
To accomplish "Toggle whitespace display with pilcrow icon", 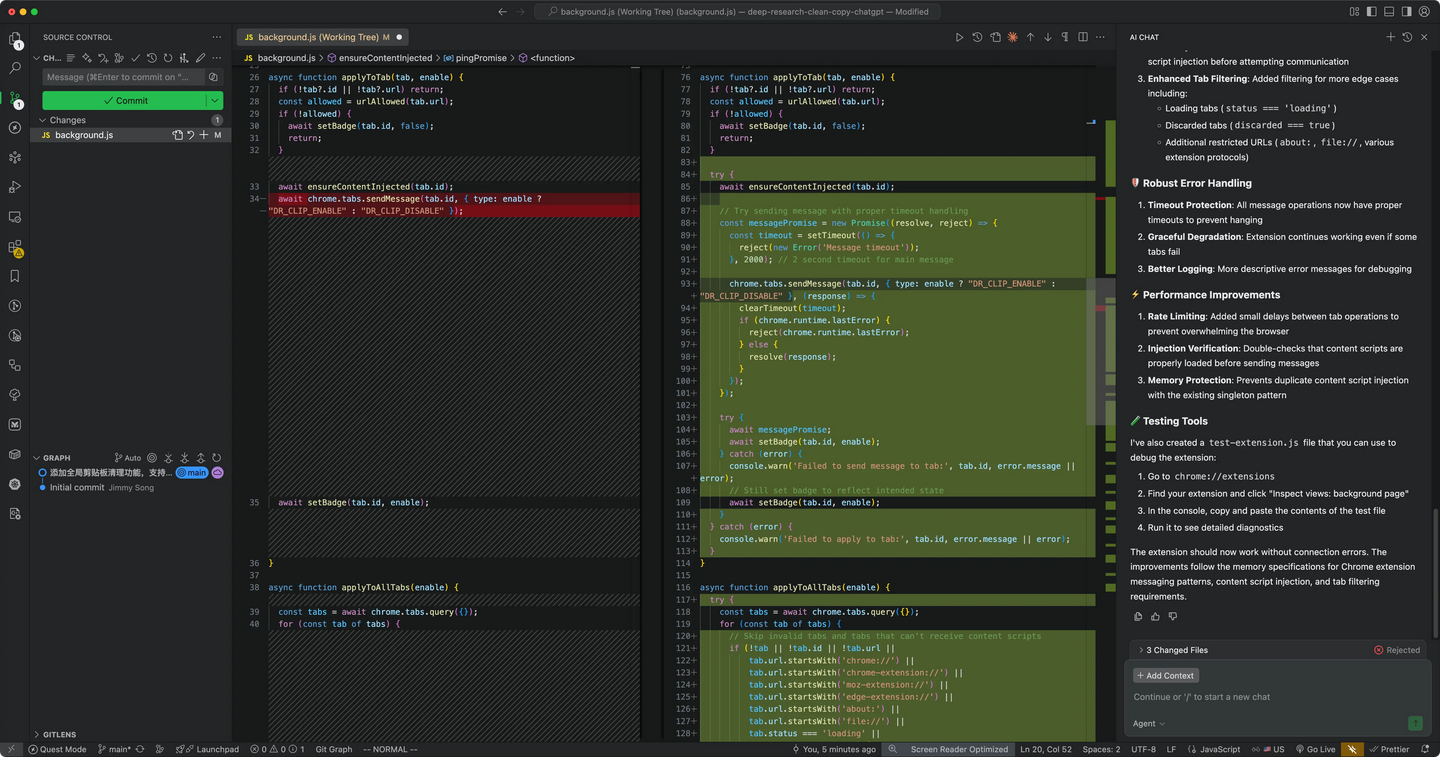I will point(1065,37).
